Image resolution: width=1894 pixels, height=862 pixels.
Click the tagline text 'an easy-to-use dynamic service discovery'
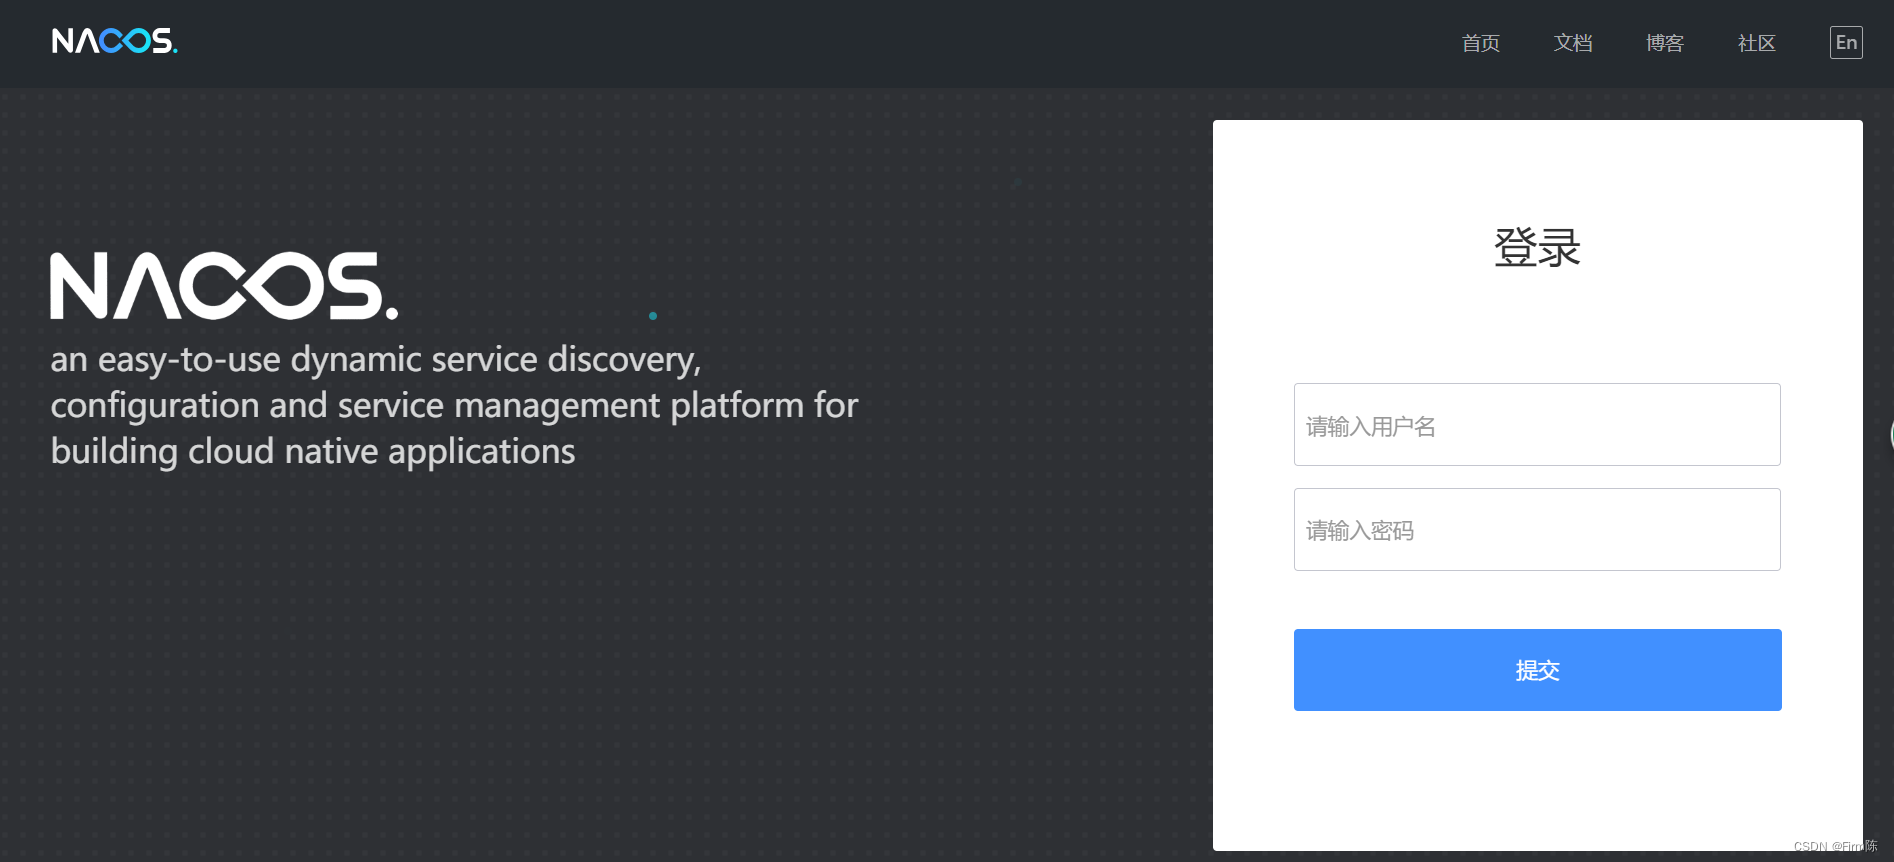[375, 359]
